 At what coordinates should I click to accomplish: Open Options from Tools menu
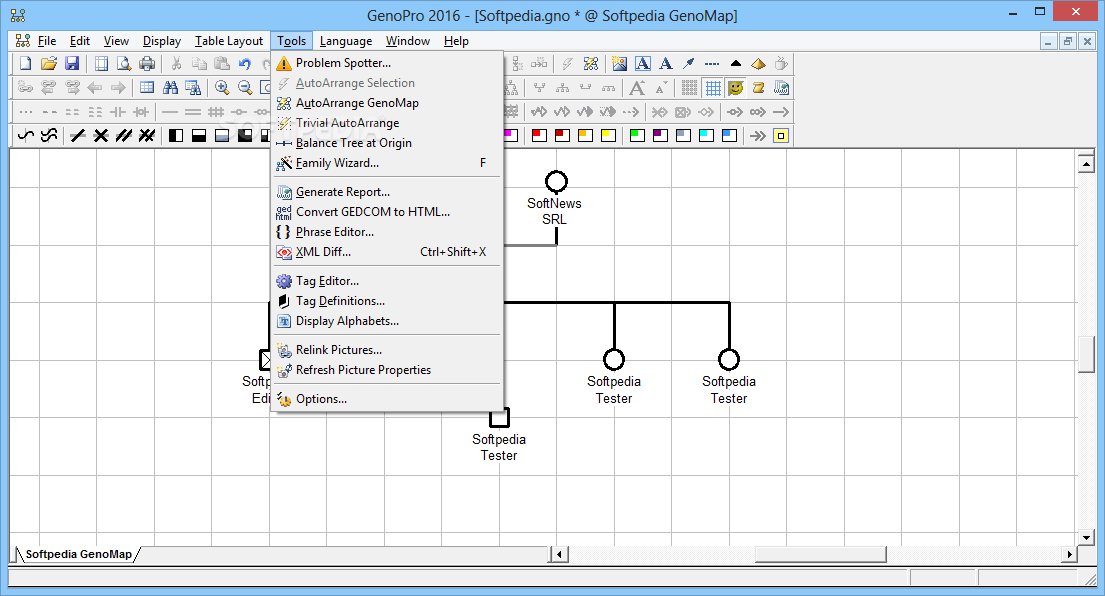pyautogui.click(x=387, y=399)
